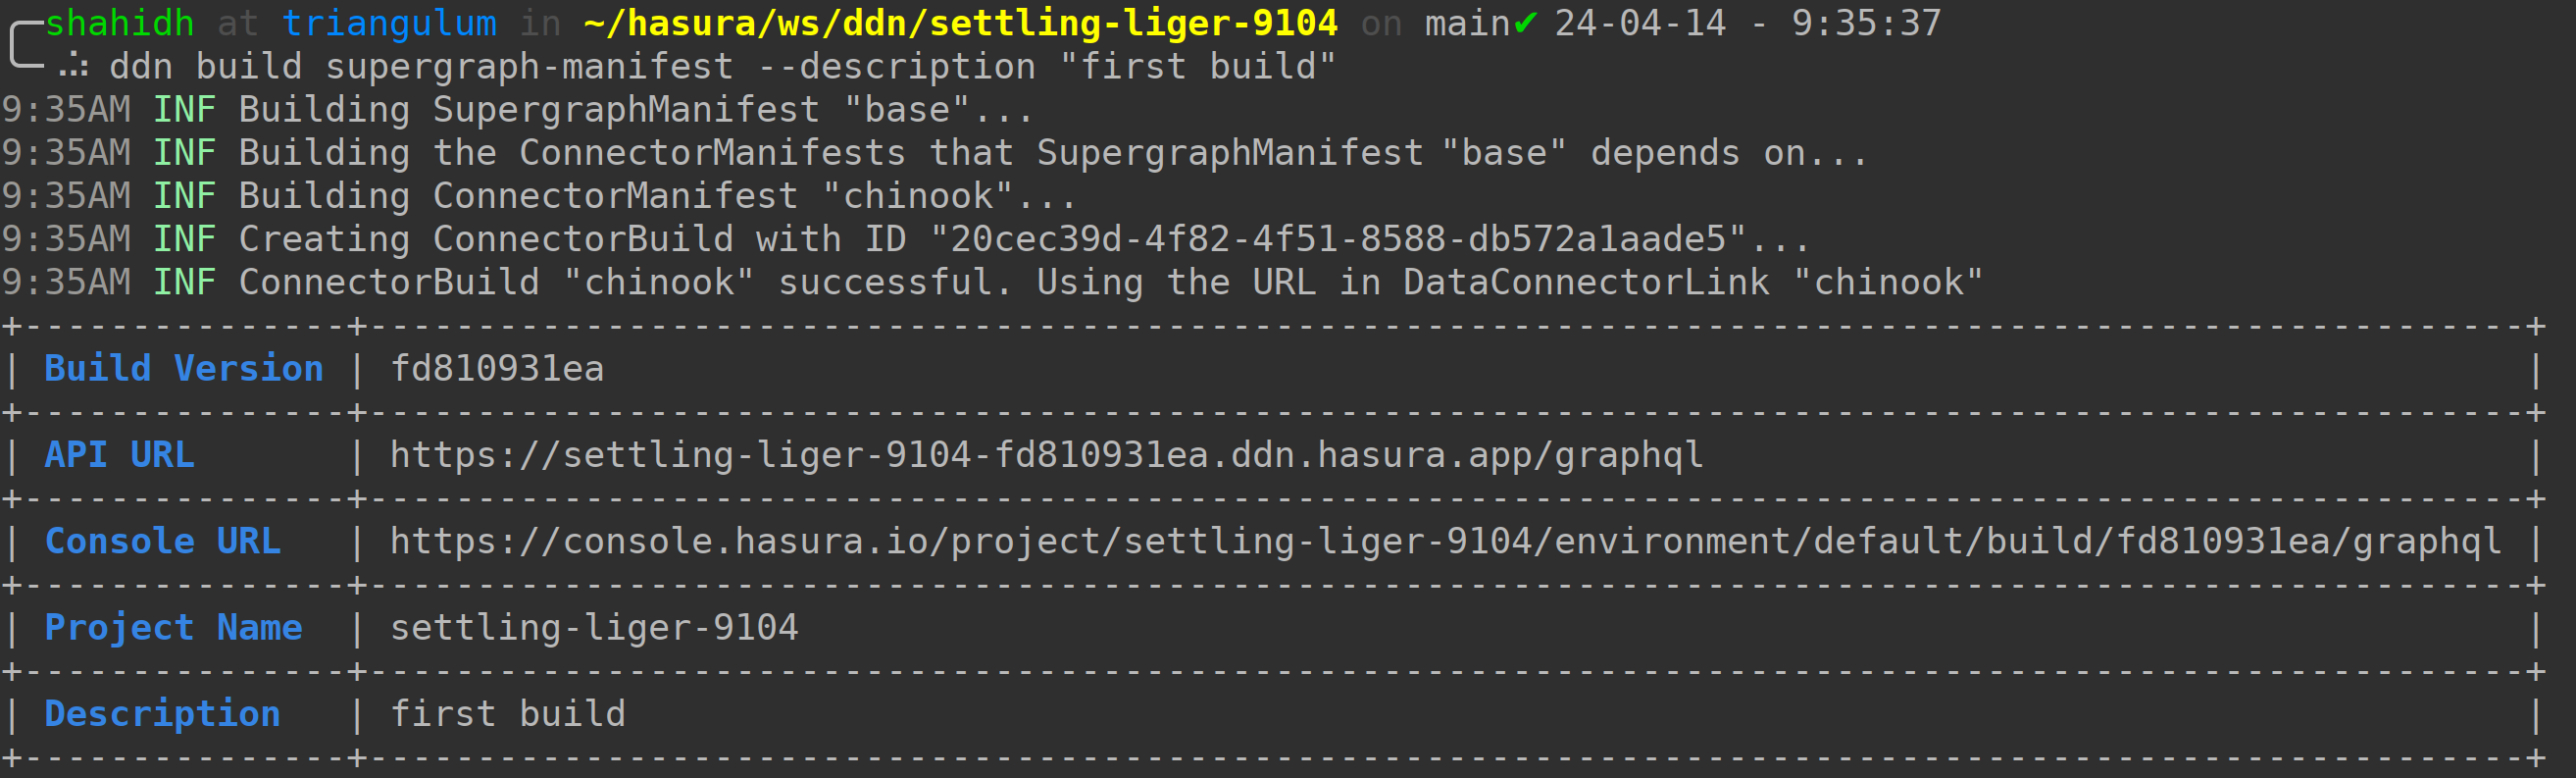Click the ddn build supergraph-manifest command
Image resolution: width=2576 pixels, height=778 pixels.
[x=722, y=67]
